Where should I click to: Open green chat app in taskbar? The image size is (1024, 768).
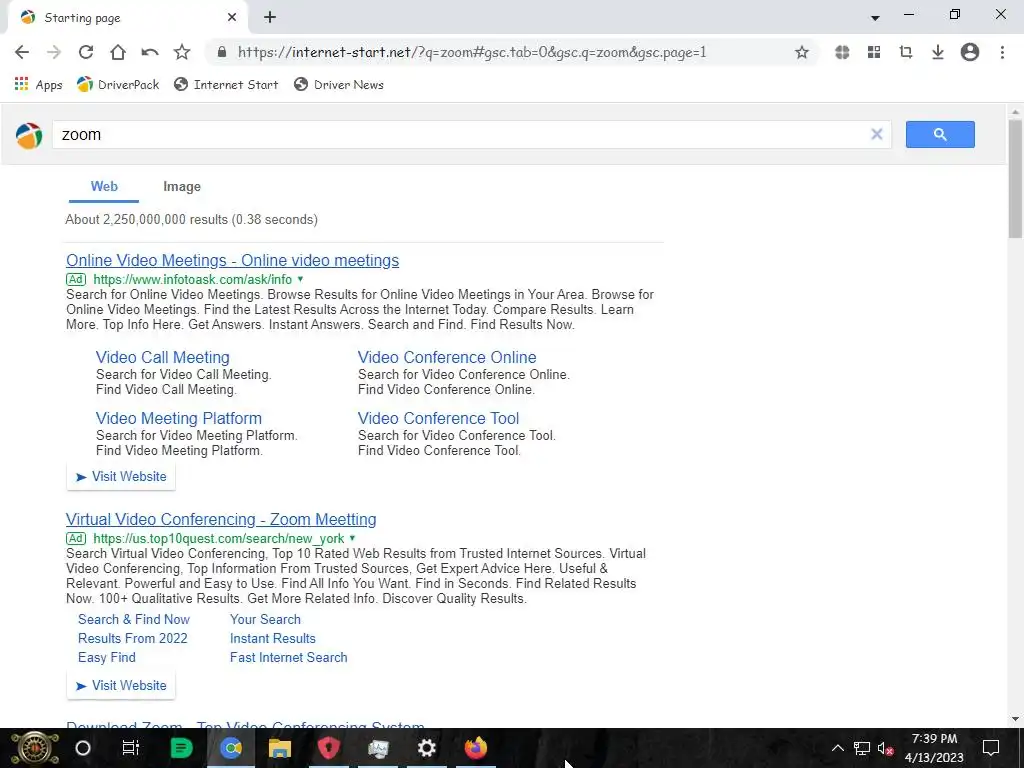(x=181, y=748)
